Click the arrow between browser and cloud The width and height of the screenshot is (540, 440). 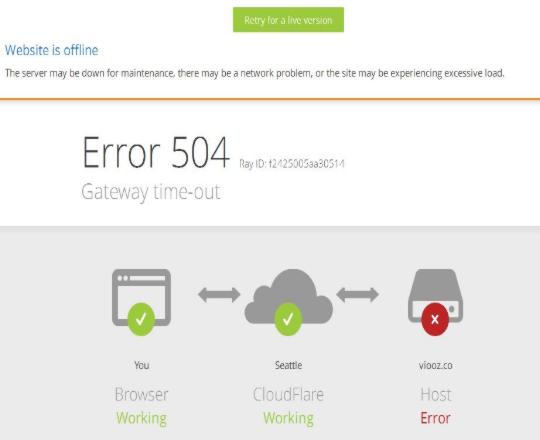click(x=219, y=295)
